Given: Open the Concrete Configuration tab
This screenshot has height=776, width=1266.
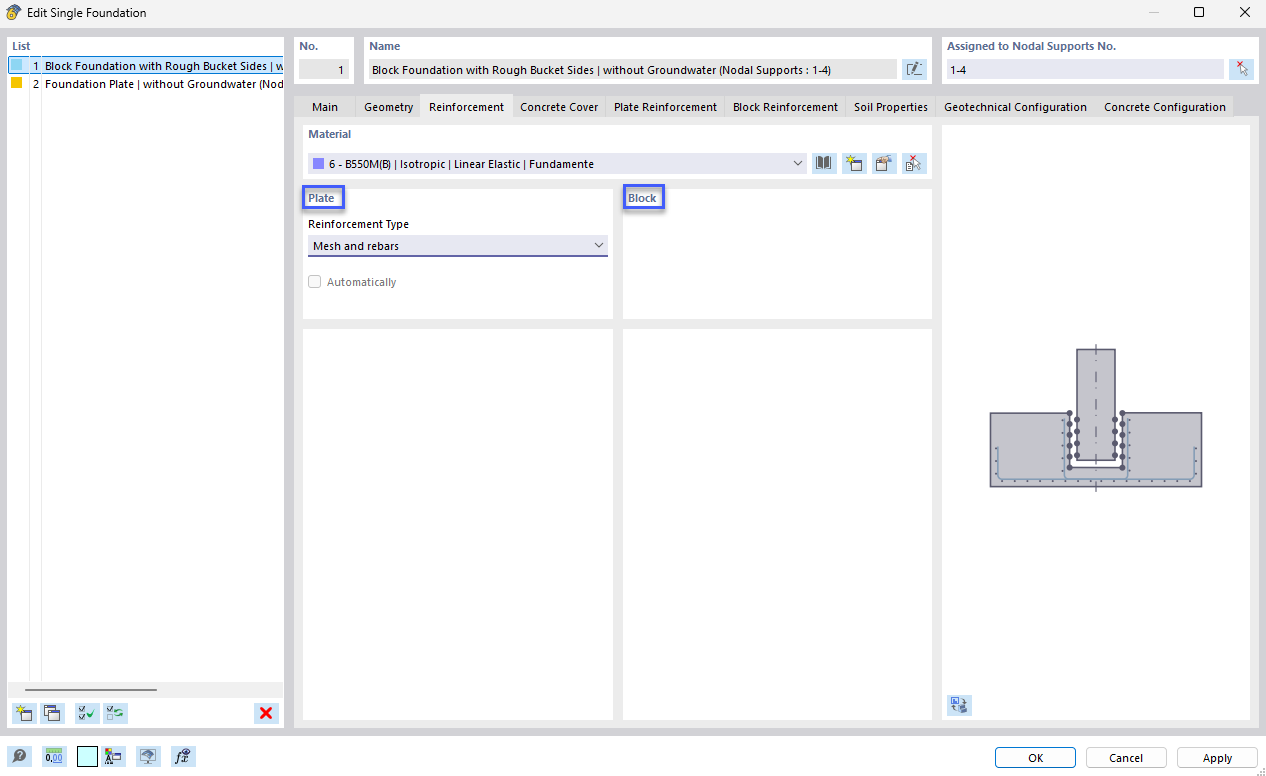Looking at the screenshot, I should (1165, 107).
